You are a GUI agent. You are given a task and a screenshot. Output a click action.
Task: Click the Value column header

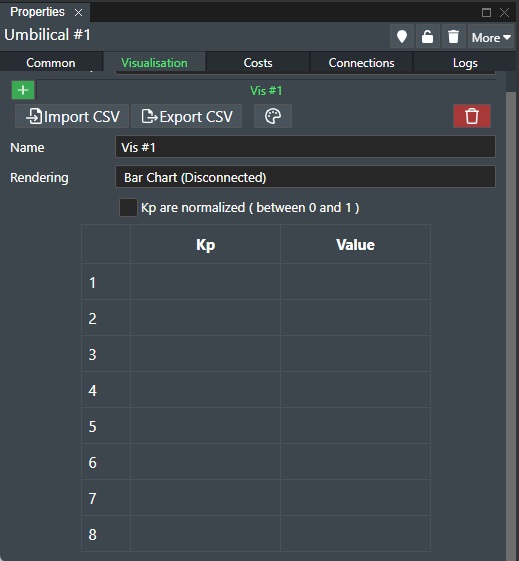click(x=356, y=244)
